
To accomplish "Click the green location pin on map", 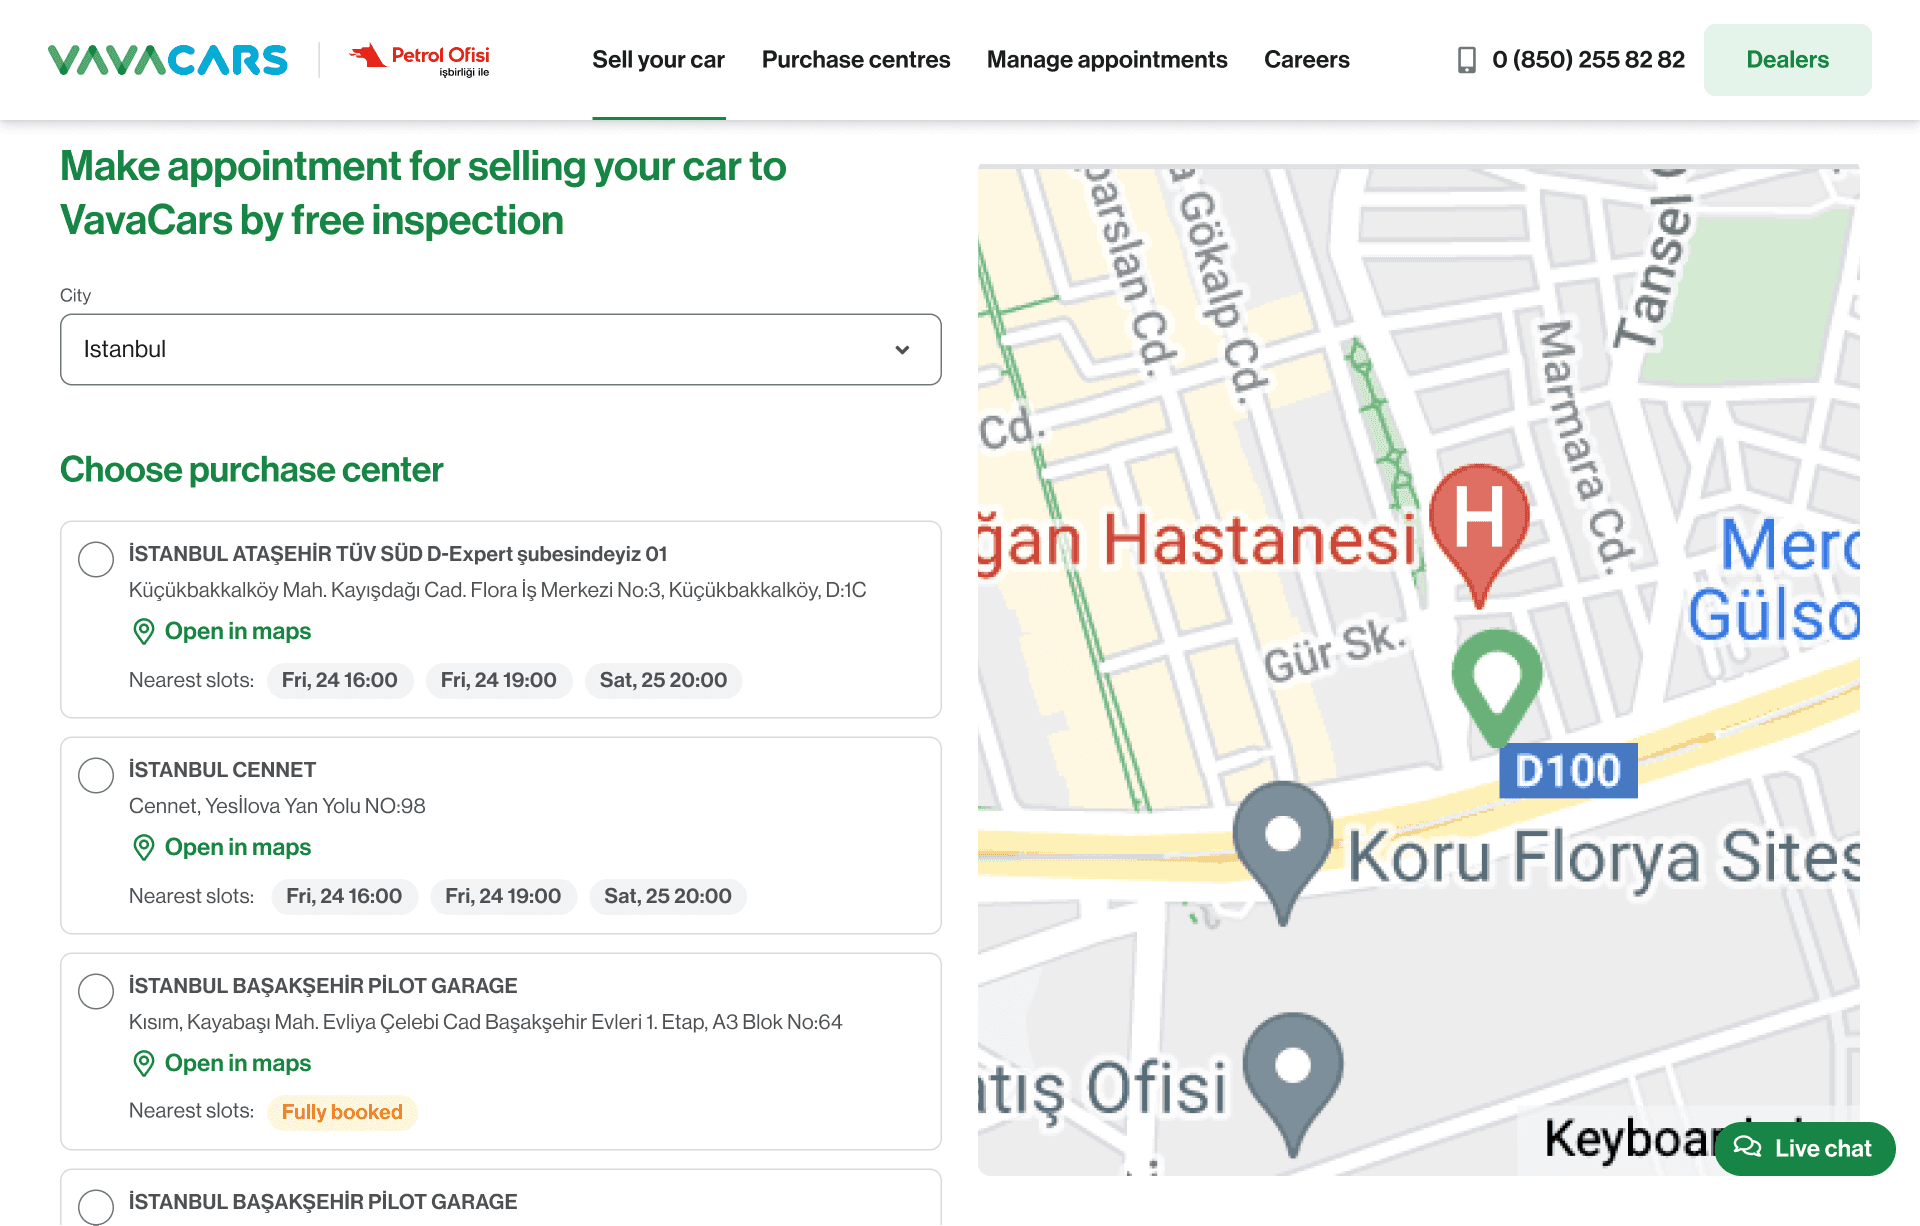I will 1496,680.
